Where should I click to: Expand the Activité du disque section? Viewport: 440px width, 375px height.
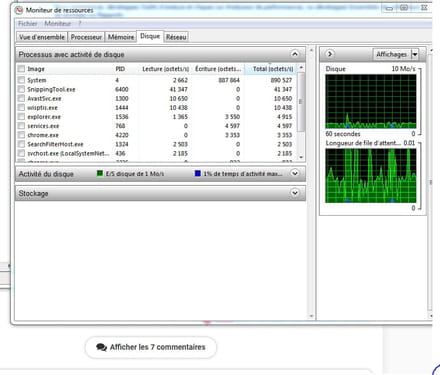[x=295, y=173]
